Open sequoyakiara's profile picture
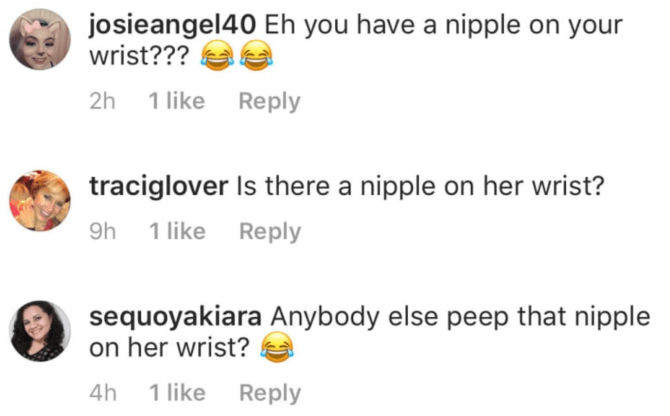Screen dimensions: 670x416 40,331
